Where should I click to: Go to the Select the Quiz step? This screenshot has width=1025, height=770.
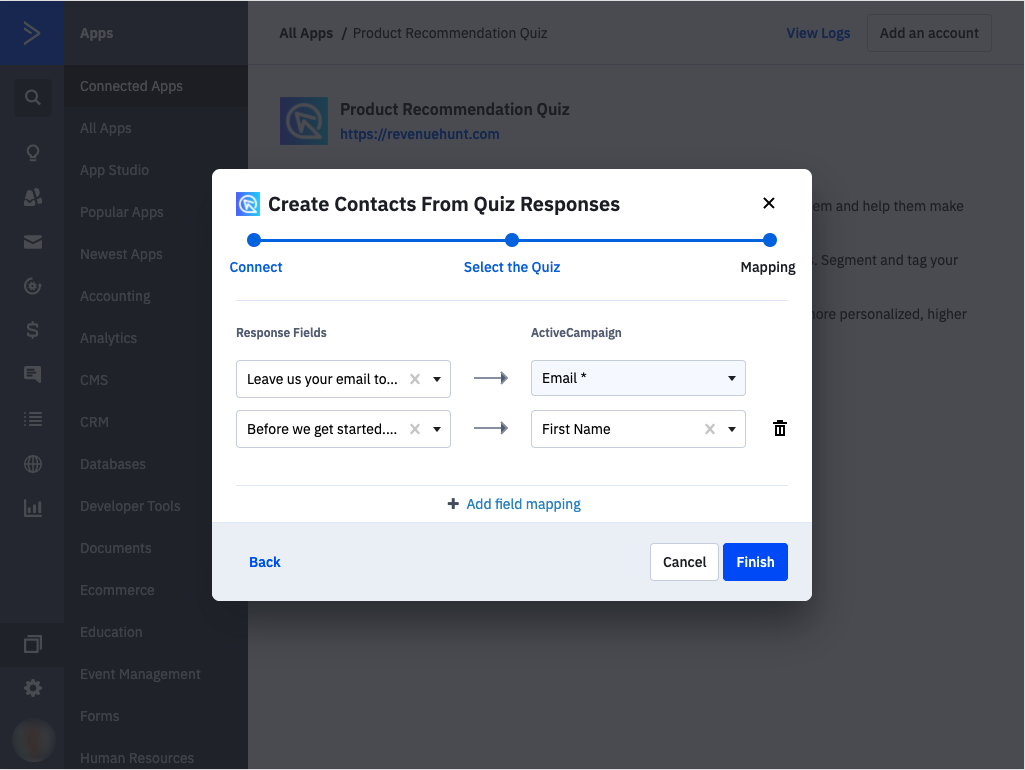click(x=512, y=267)
